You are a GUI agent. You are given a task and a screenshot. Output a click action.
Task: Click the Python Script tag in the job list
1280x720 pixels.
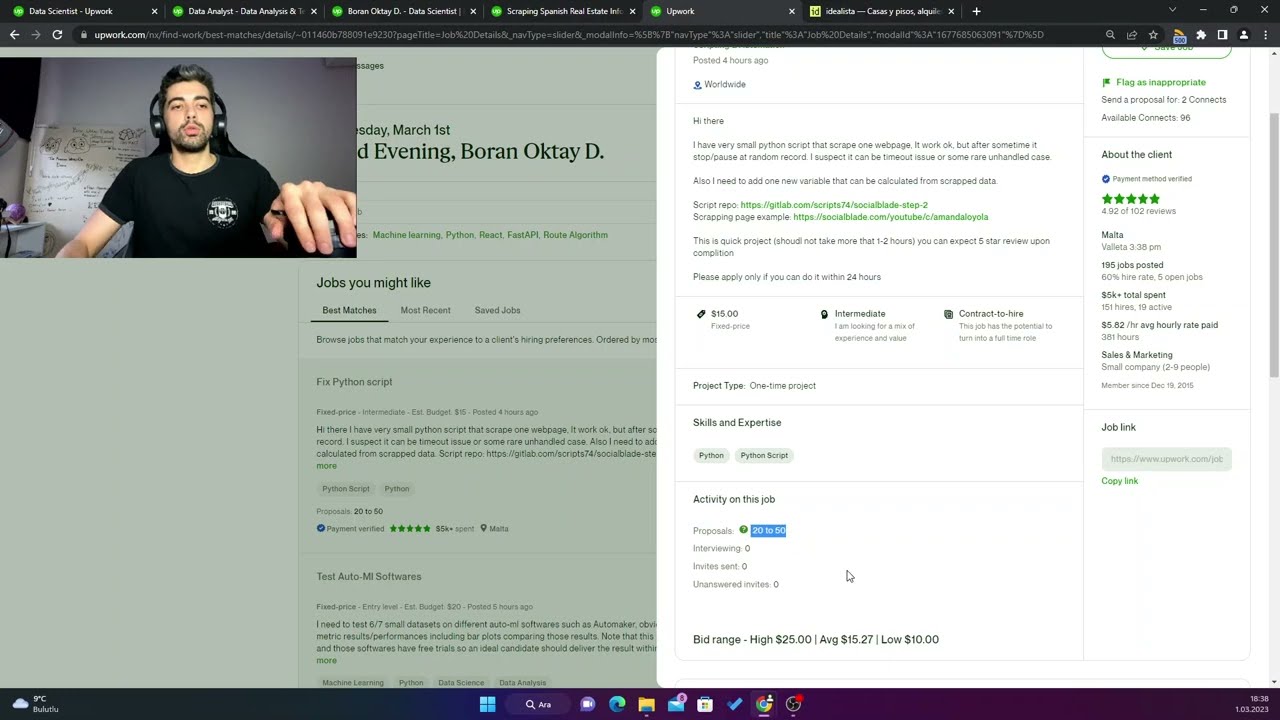[x=346, y=489]
